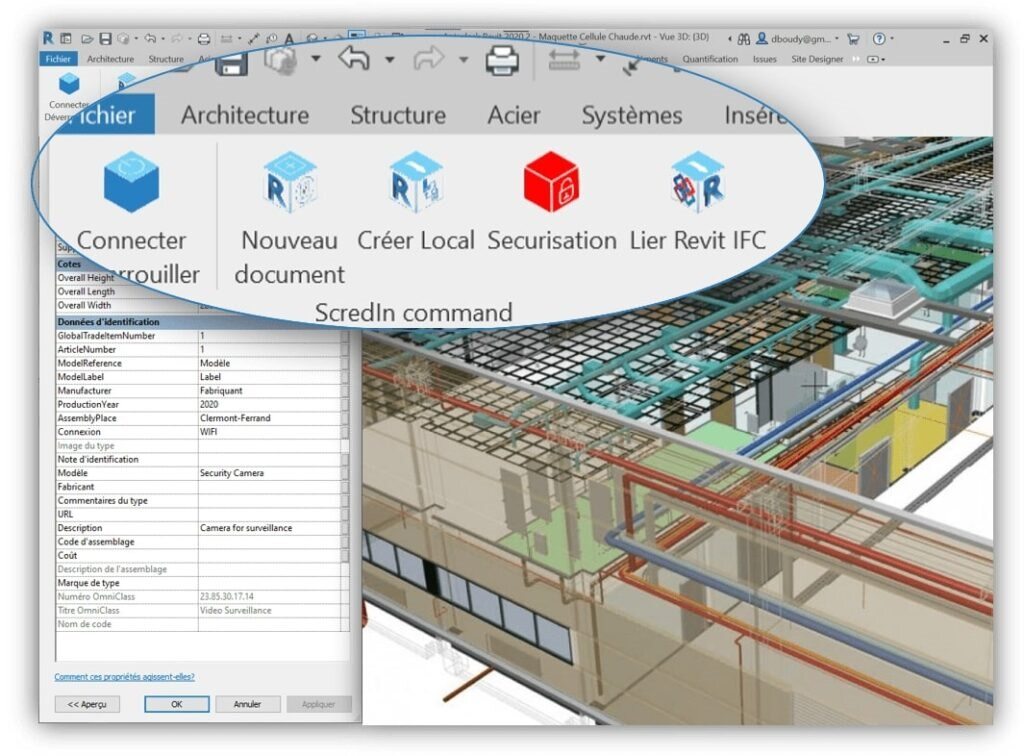Screen dimensions: 1024x756
Task: Click the enlarged Undo arrow icon
Action: [354, 59]
